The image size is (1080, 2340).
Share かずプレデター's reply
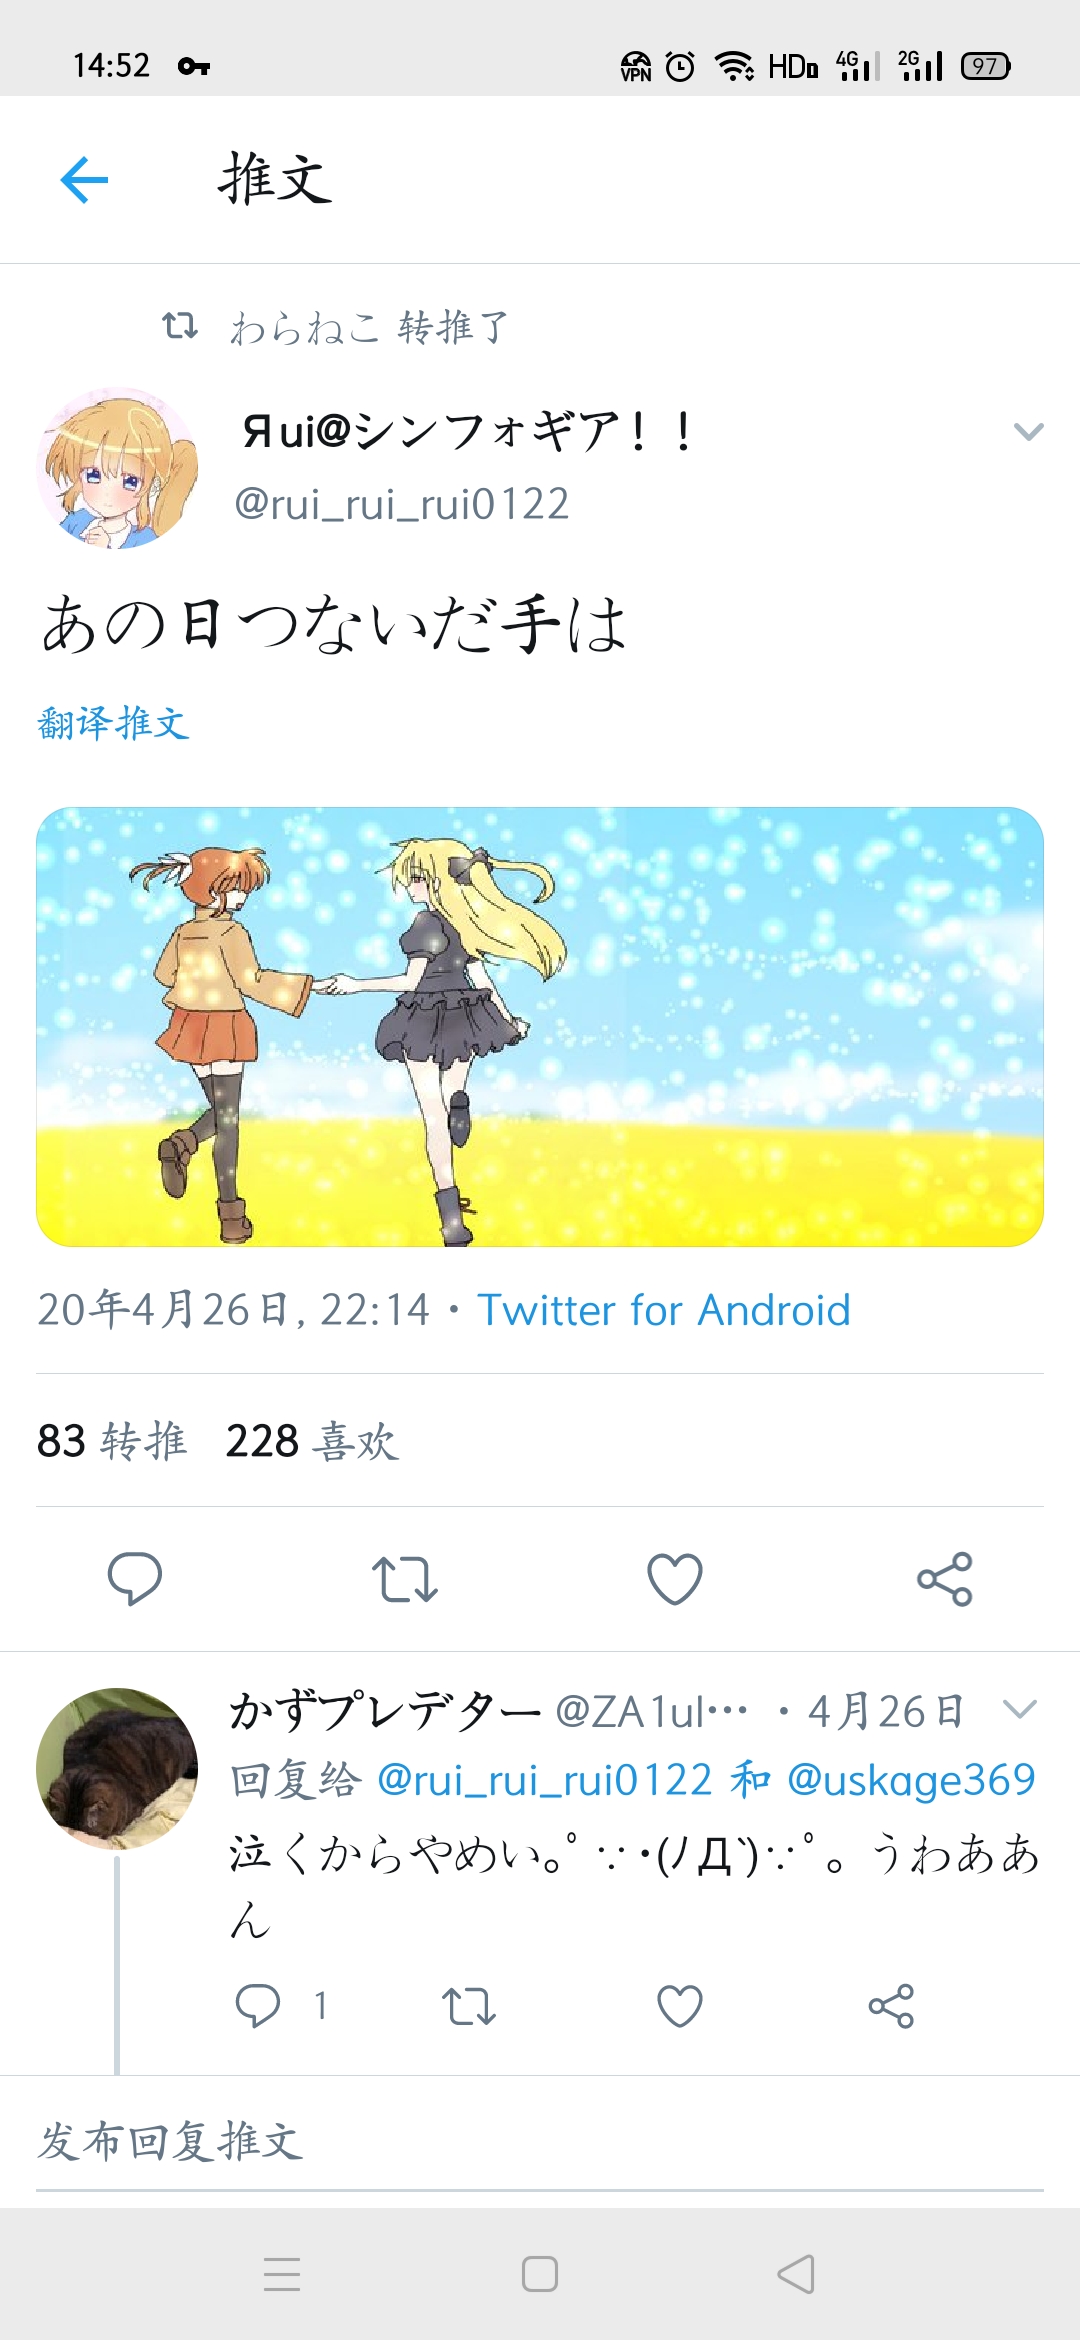[x=891, y=2005]
